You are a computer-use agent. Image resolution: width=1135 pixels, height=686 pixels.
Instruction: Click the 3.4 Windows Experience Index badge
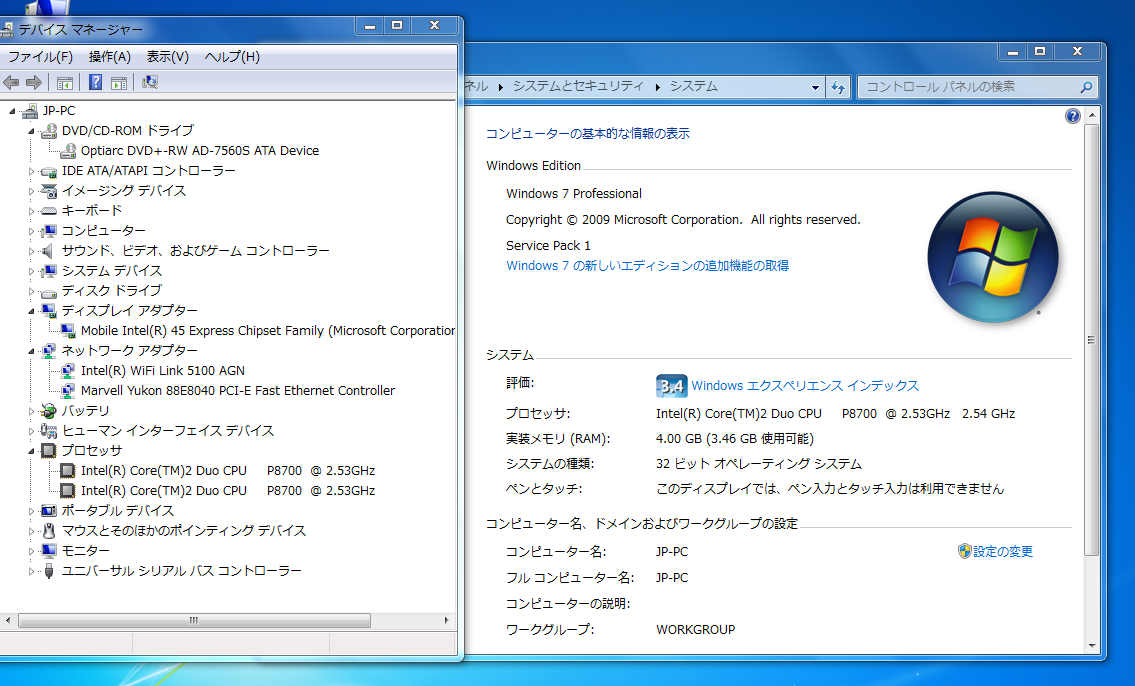coord(671,386)
